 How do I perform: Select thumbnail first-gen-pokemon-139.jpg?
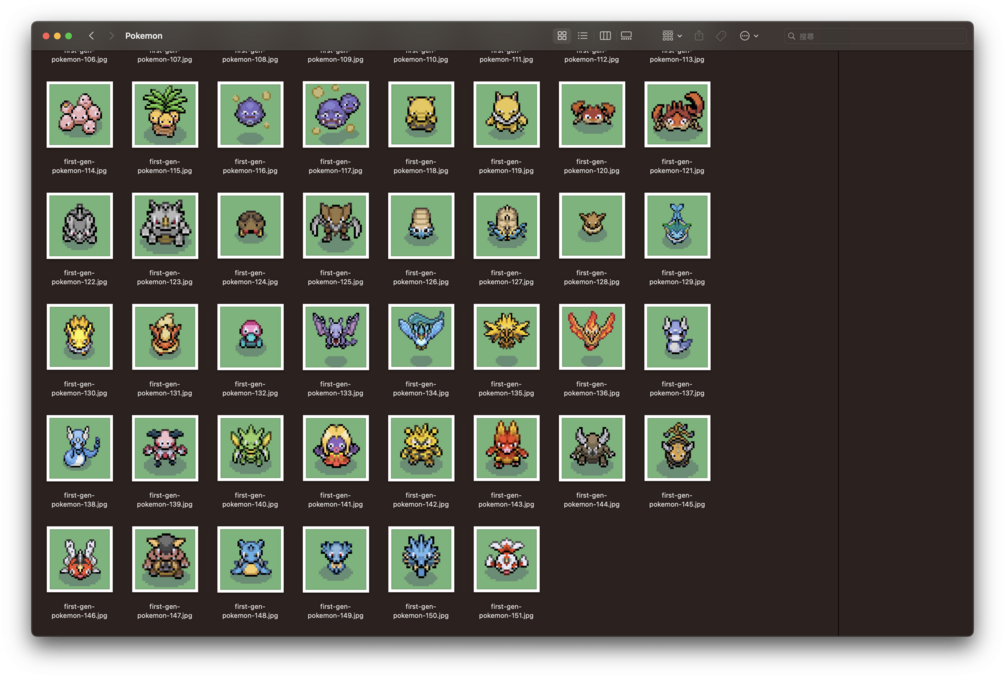click(x=165, y=448)
